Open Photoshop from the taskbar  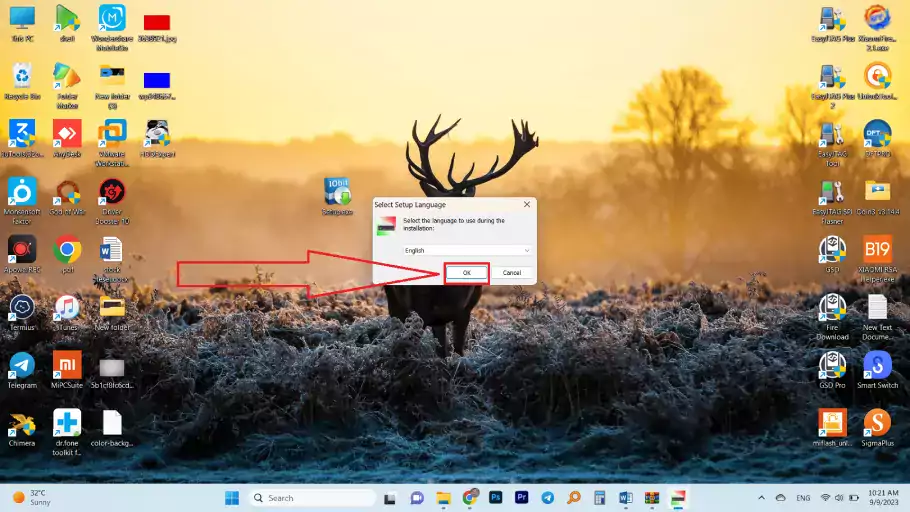tap(496, 497)
